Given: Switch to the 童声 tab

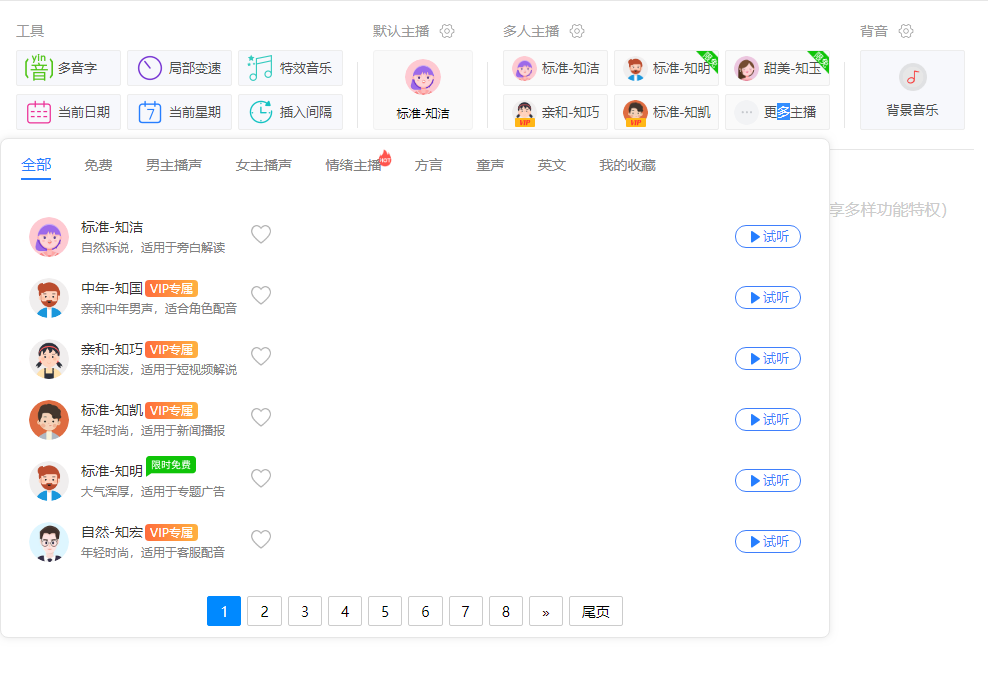Looking at the screenshot, I should point(490,165).
